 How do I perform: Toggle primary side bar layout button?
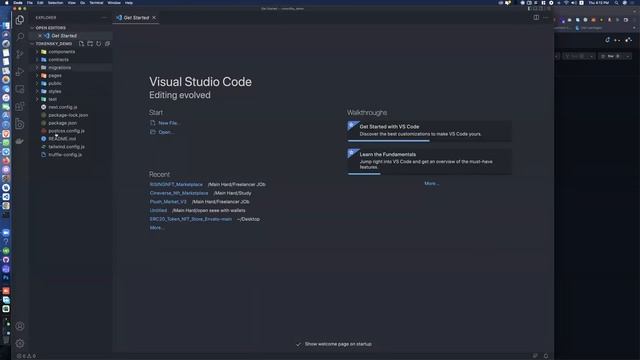coord(530,9)
